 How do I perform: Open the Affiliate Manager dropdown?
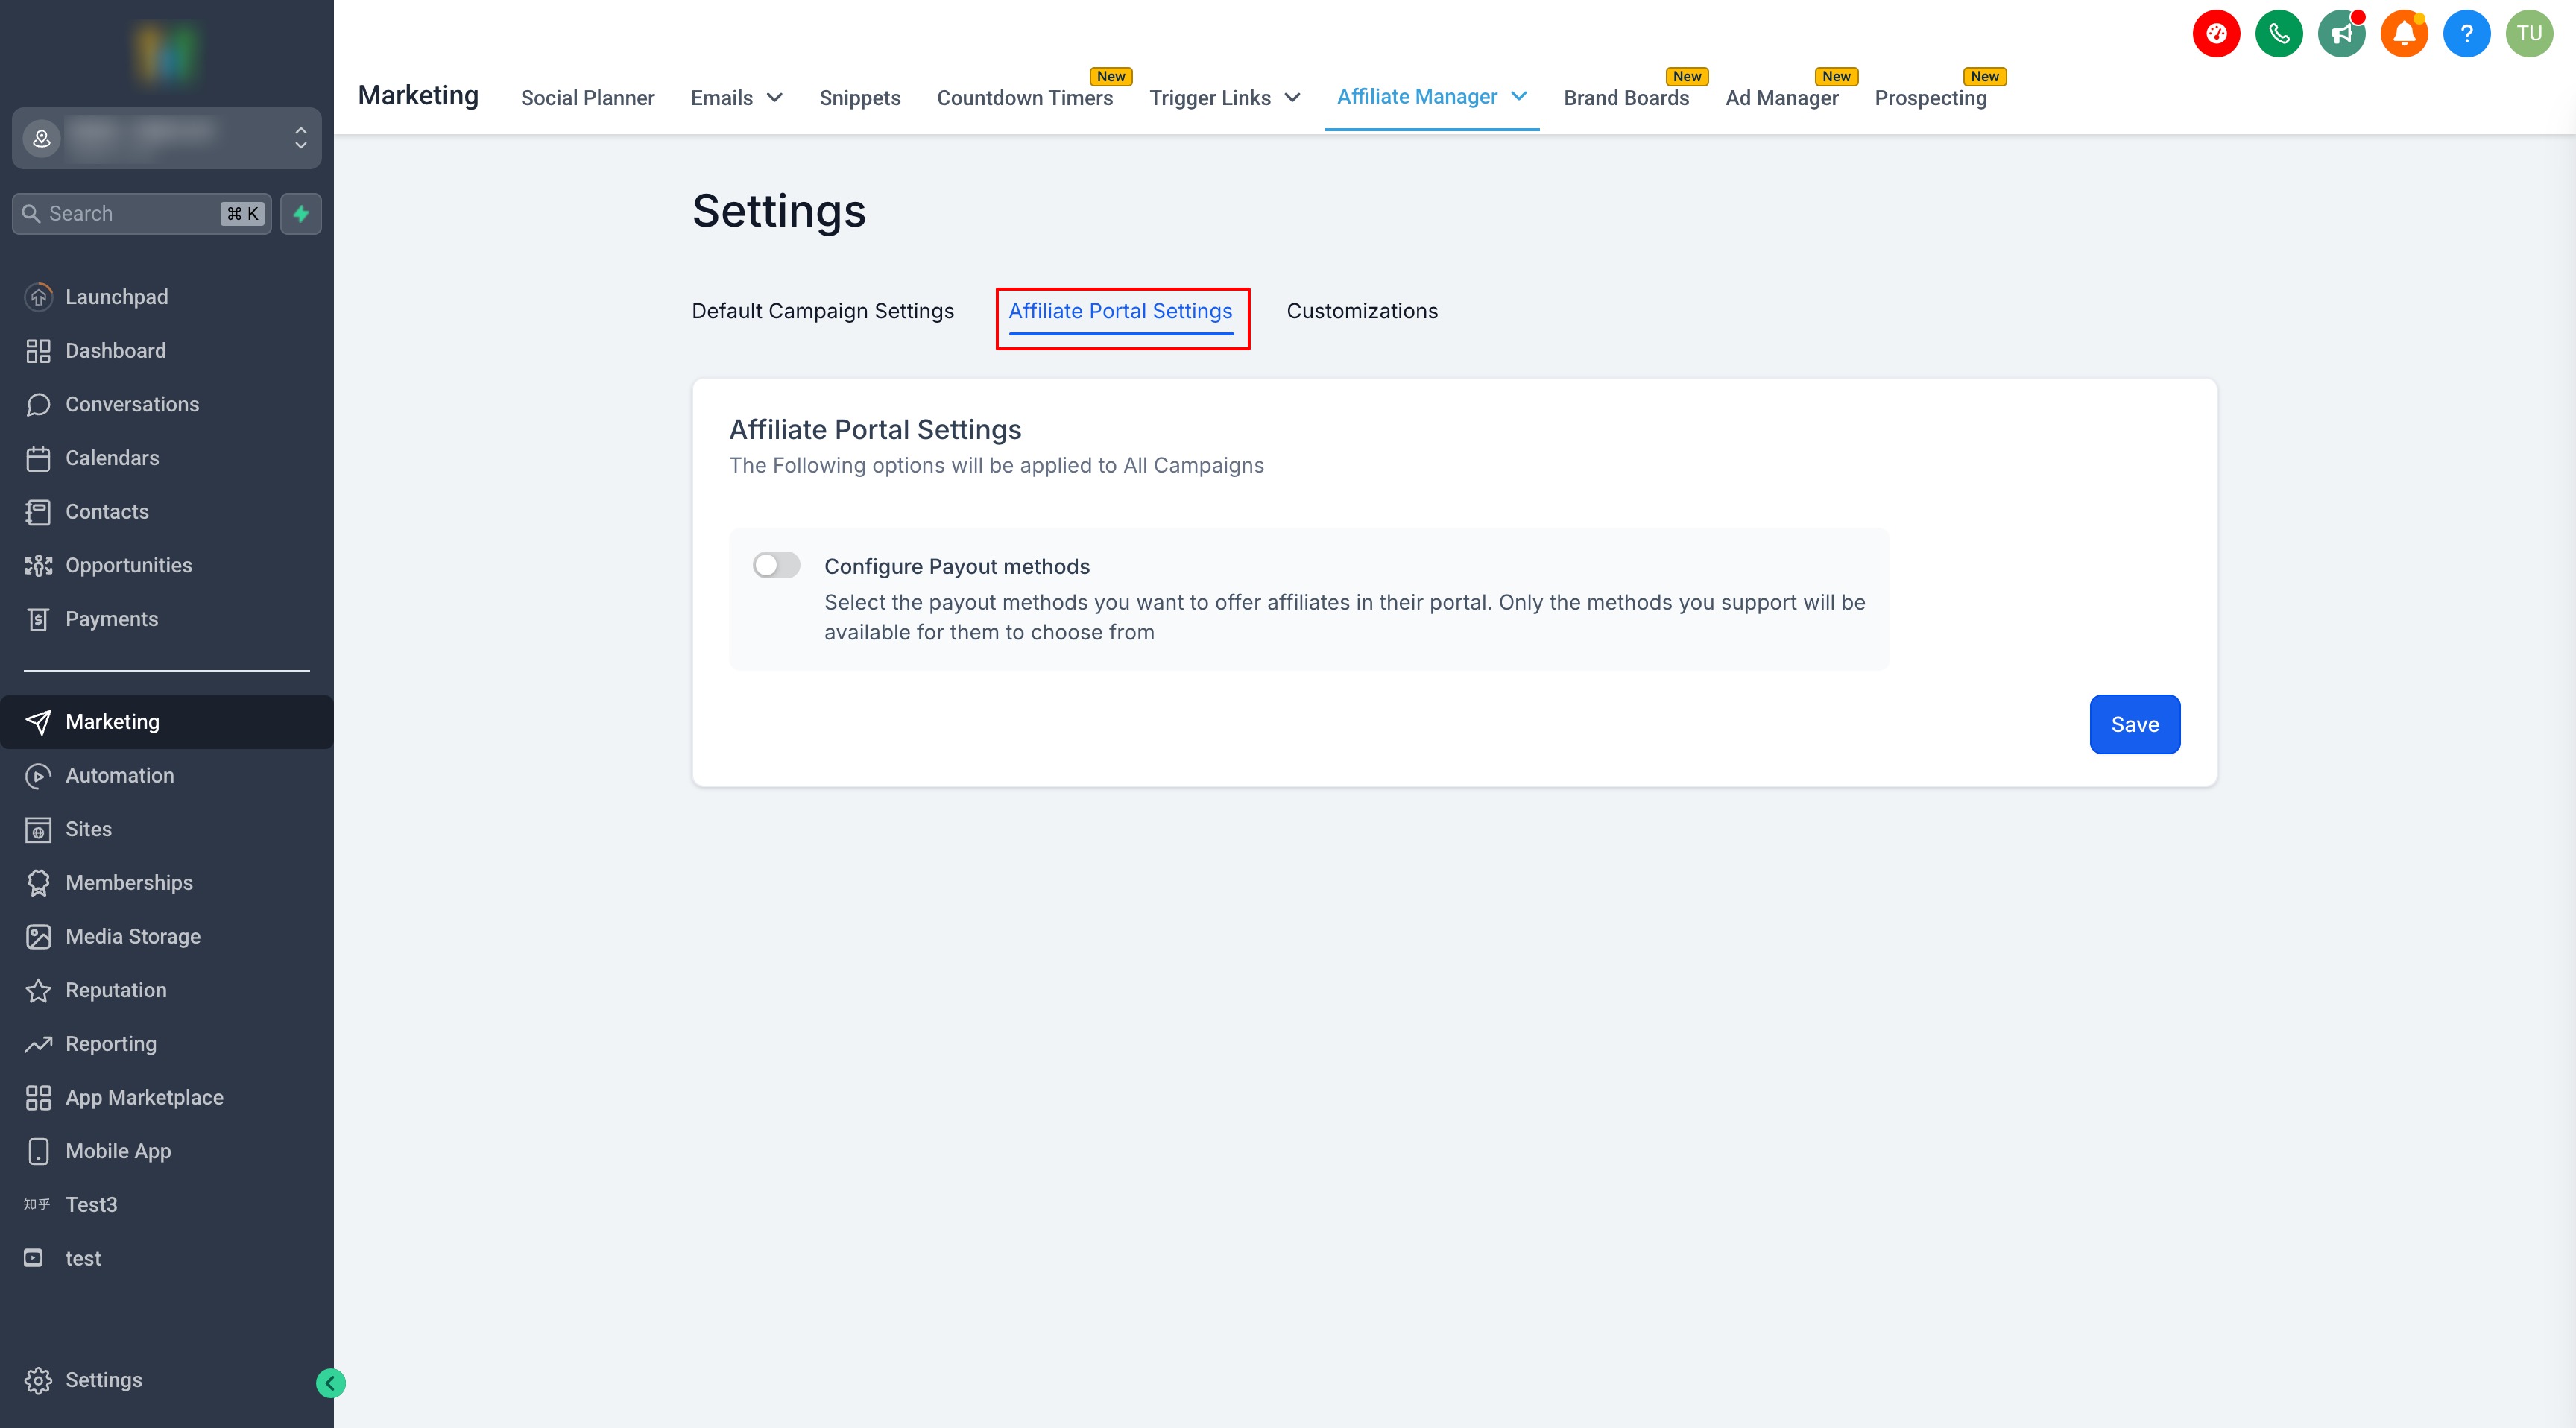coord(1431,97)
